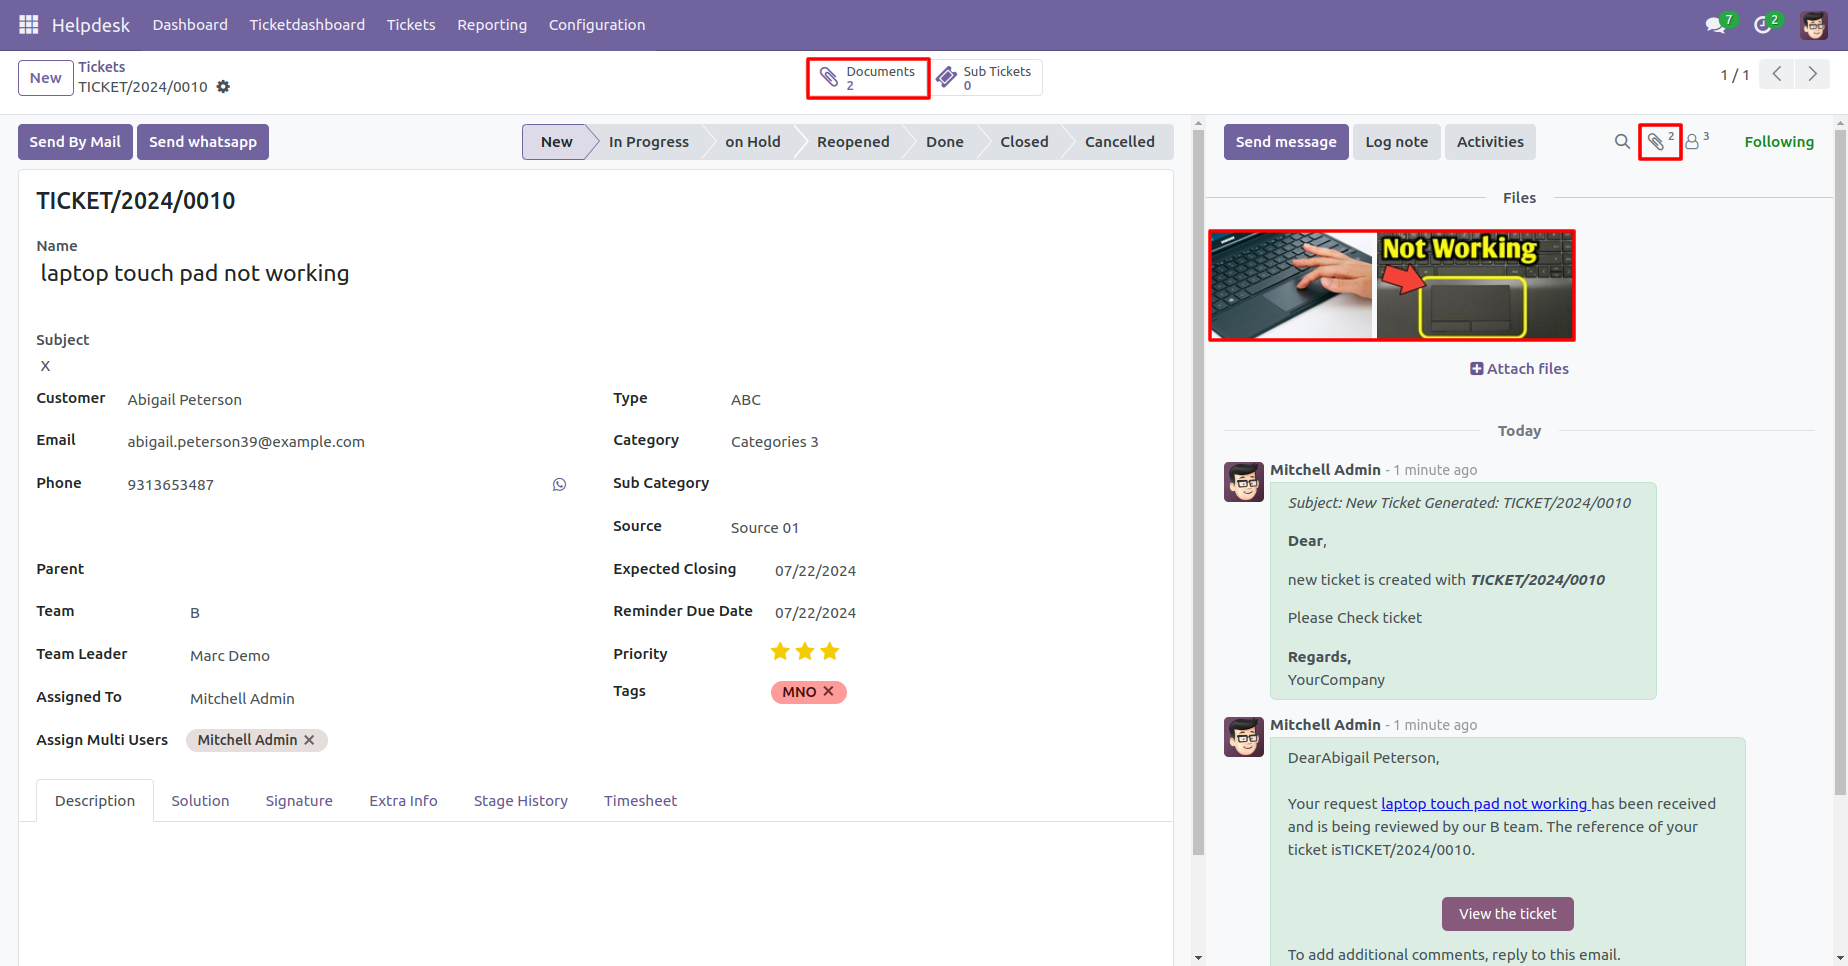Remove the MNO tag with its X
1848x966 pixels.
[828, 691]
